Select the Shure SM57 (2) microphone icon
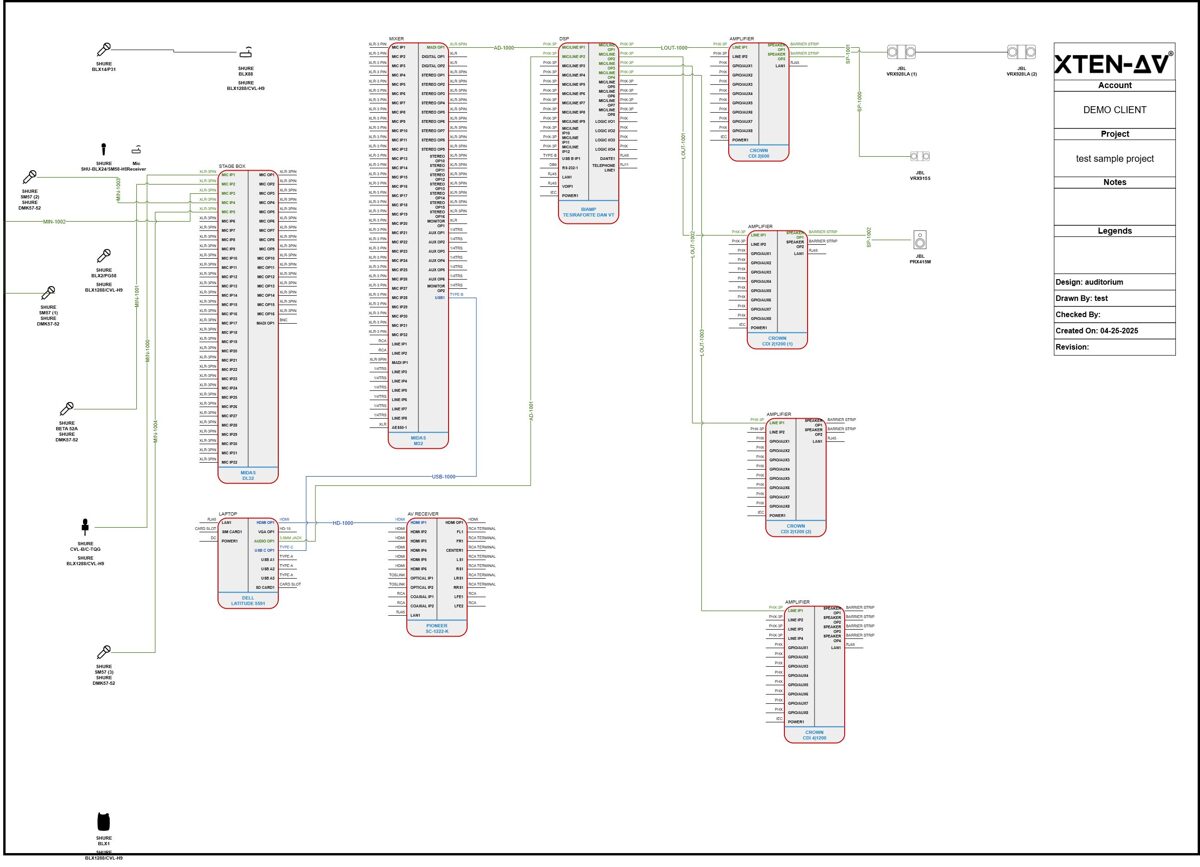Viewport: 1200px width, 867px height. (x=30, y=177)
